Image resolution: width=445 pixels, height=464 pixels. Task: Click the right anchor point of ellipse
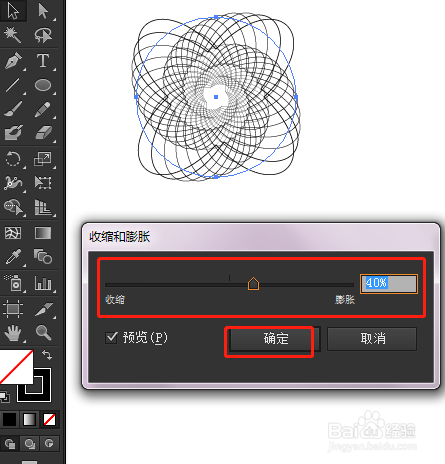pos(296,97)
